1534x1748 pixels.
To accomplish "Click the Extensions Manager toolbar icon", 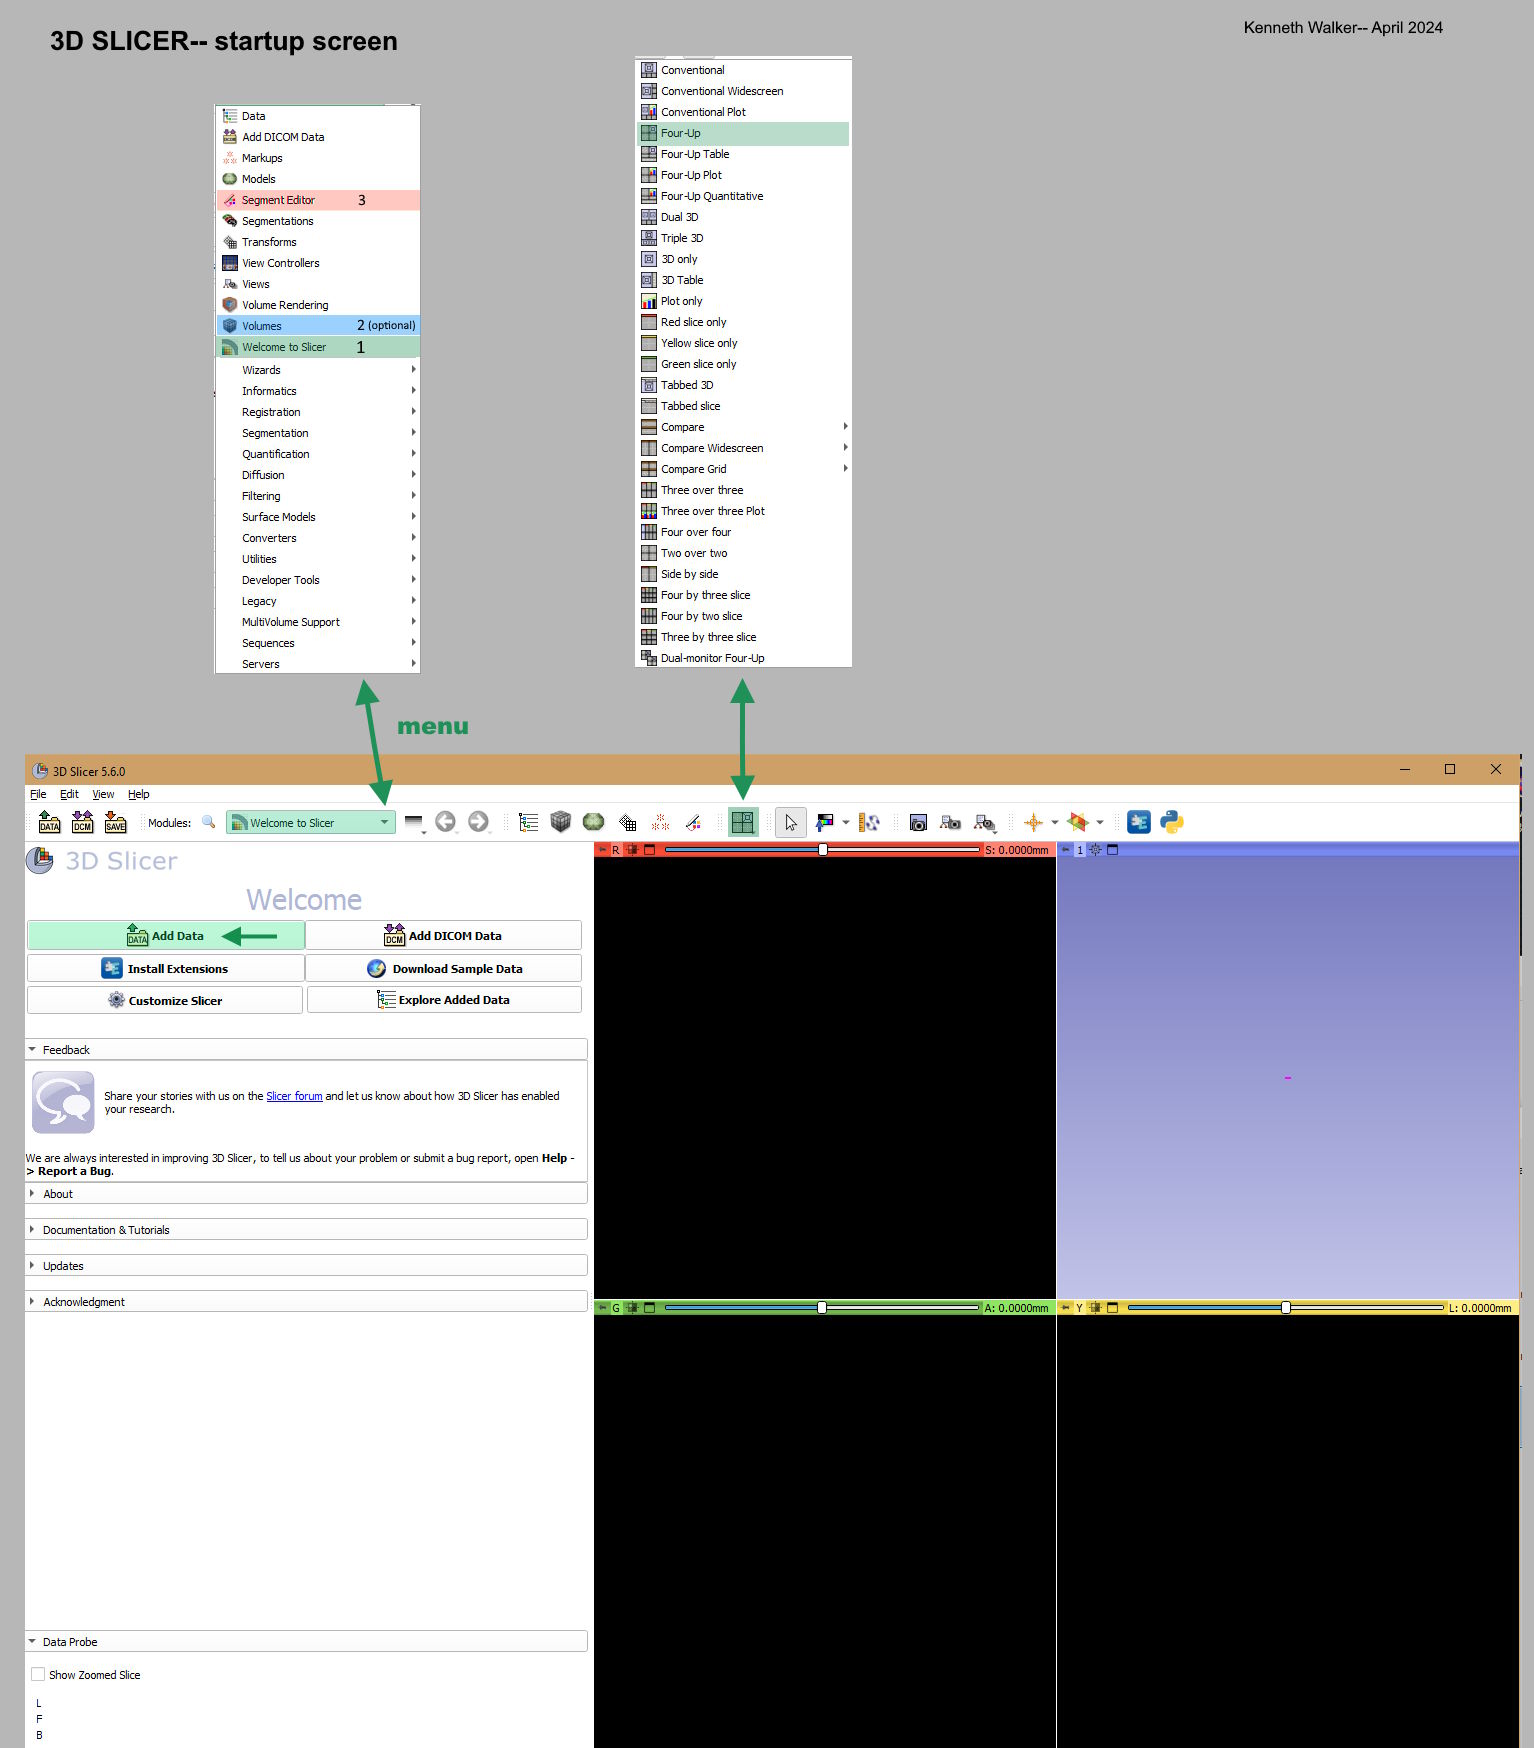I will 1138,822.
